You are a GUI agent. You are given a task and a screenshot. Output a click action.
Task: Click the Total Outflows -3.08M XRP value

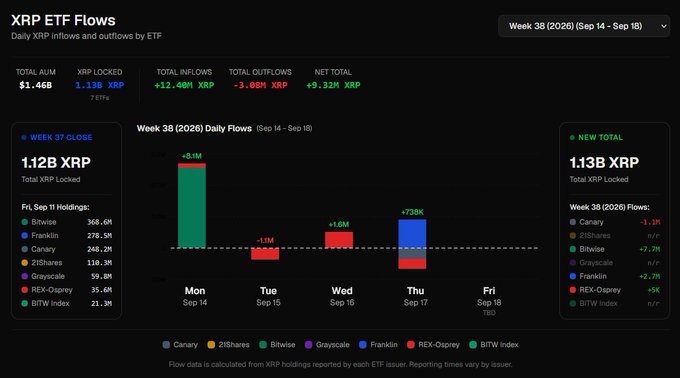tap(260, 85)
